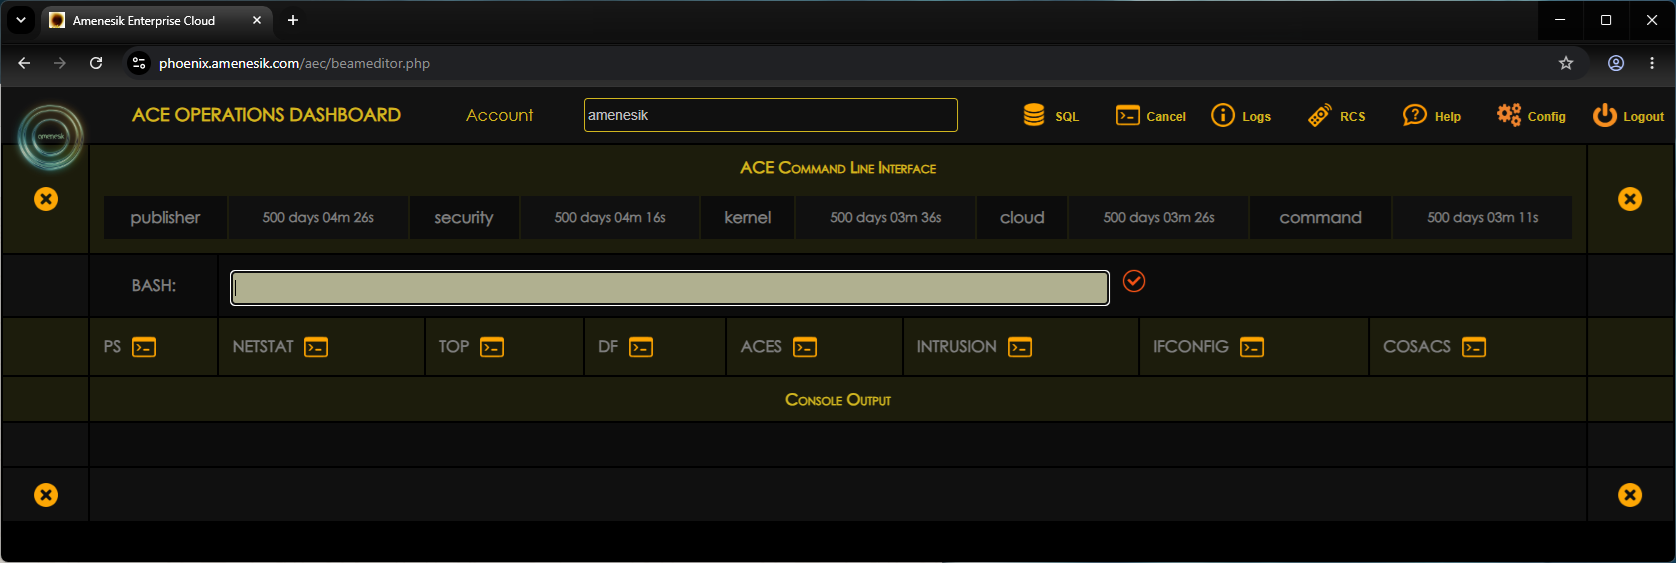Submit the BASH command checkmark
This screenshot has width=1676, height=563.
tap(1134, 281)
